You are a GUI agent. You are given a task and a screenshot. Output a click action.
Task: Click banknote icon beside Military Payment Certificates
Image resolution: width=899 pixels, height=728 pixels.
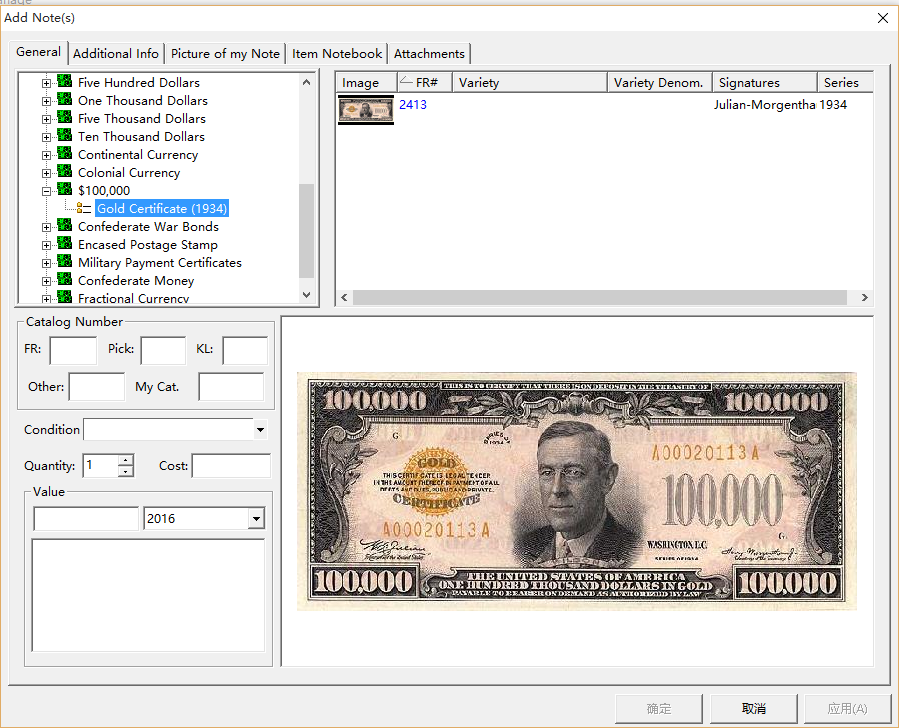pos(63,262)
